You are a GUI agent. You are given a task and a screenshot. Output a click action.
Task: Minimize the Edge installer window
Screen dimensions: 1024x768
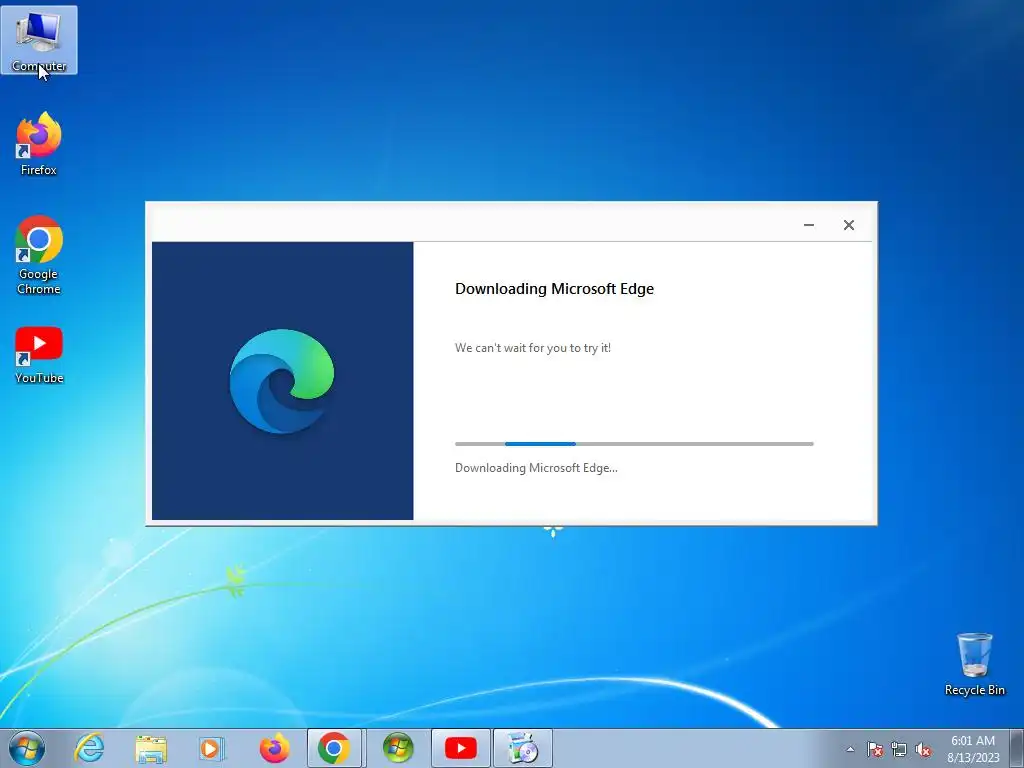(808, 225)
